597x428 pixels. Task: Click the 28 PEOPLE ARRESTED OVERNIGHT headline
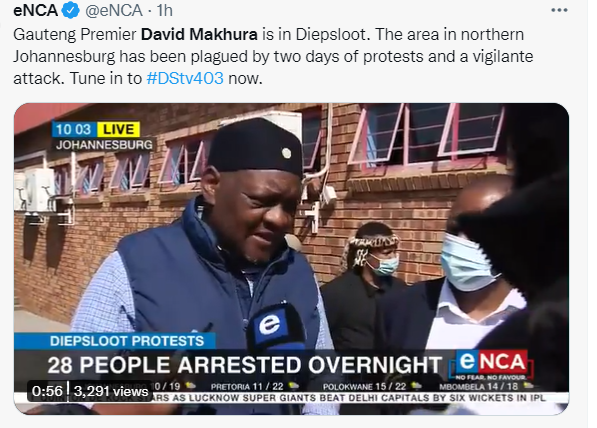pyautogui.click(x=244, y=365)
